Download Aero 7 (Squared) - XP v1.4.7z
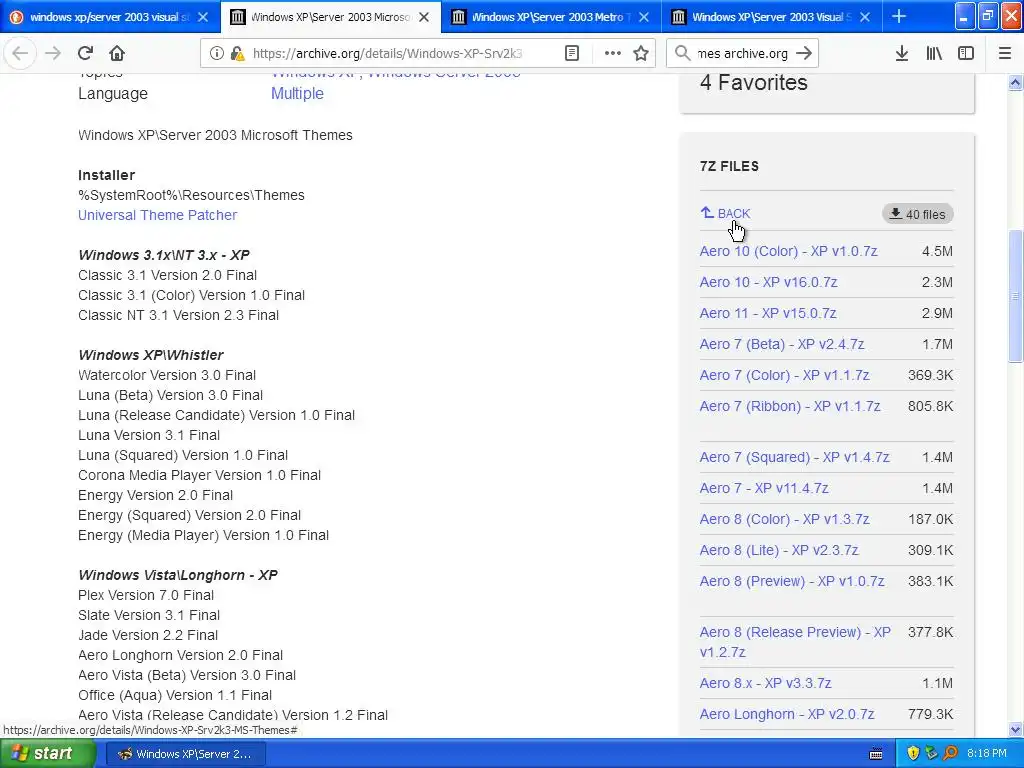Viewport: 1024px width, 768px height. (x=794, y=457)
